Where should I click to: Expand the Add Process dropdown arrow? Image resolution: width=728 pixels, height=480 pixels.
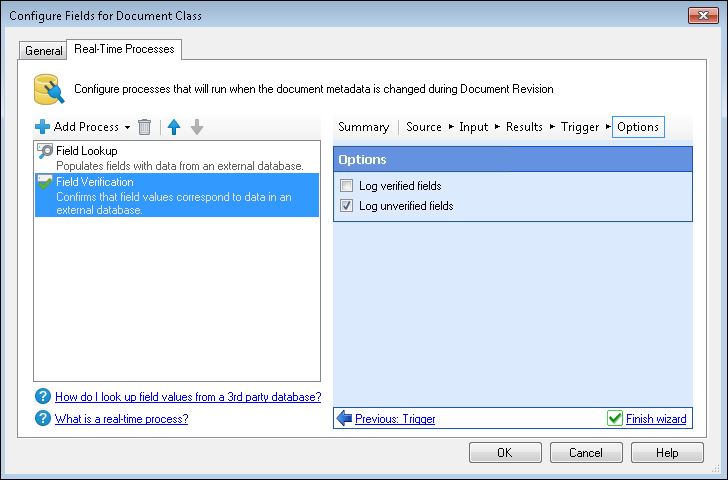pos(127,128)
